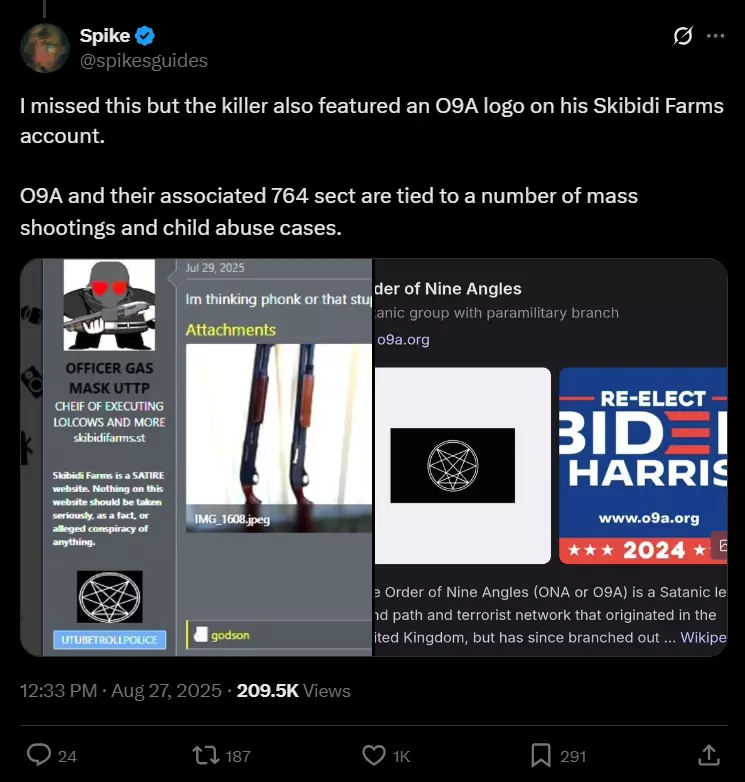
Task: Click the nine angles sigil thumbnail on white card
Action: [452, 465]
